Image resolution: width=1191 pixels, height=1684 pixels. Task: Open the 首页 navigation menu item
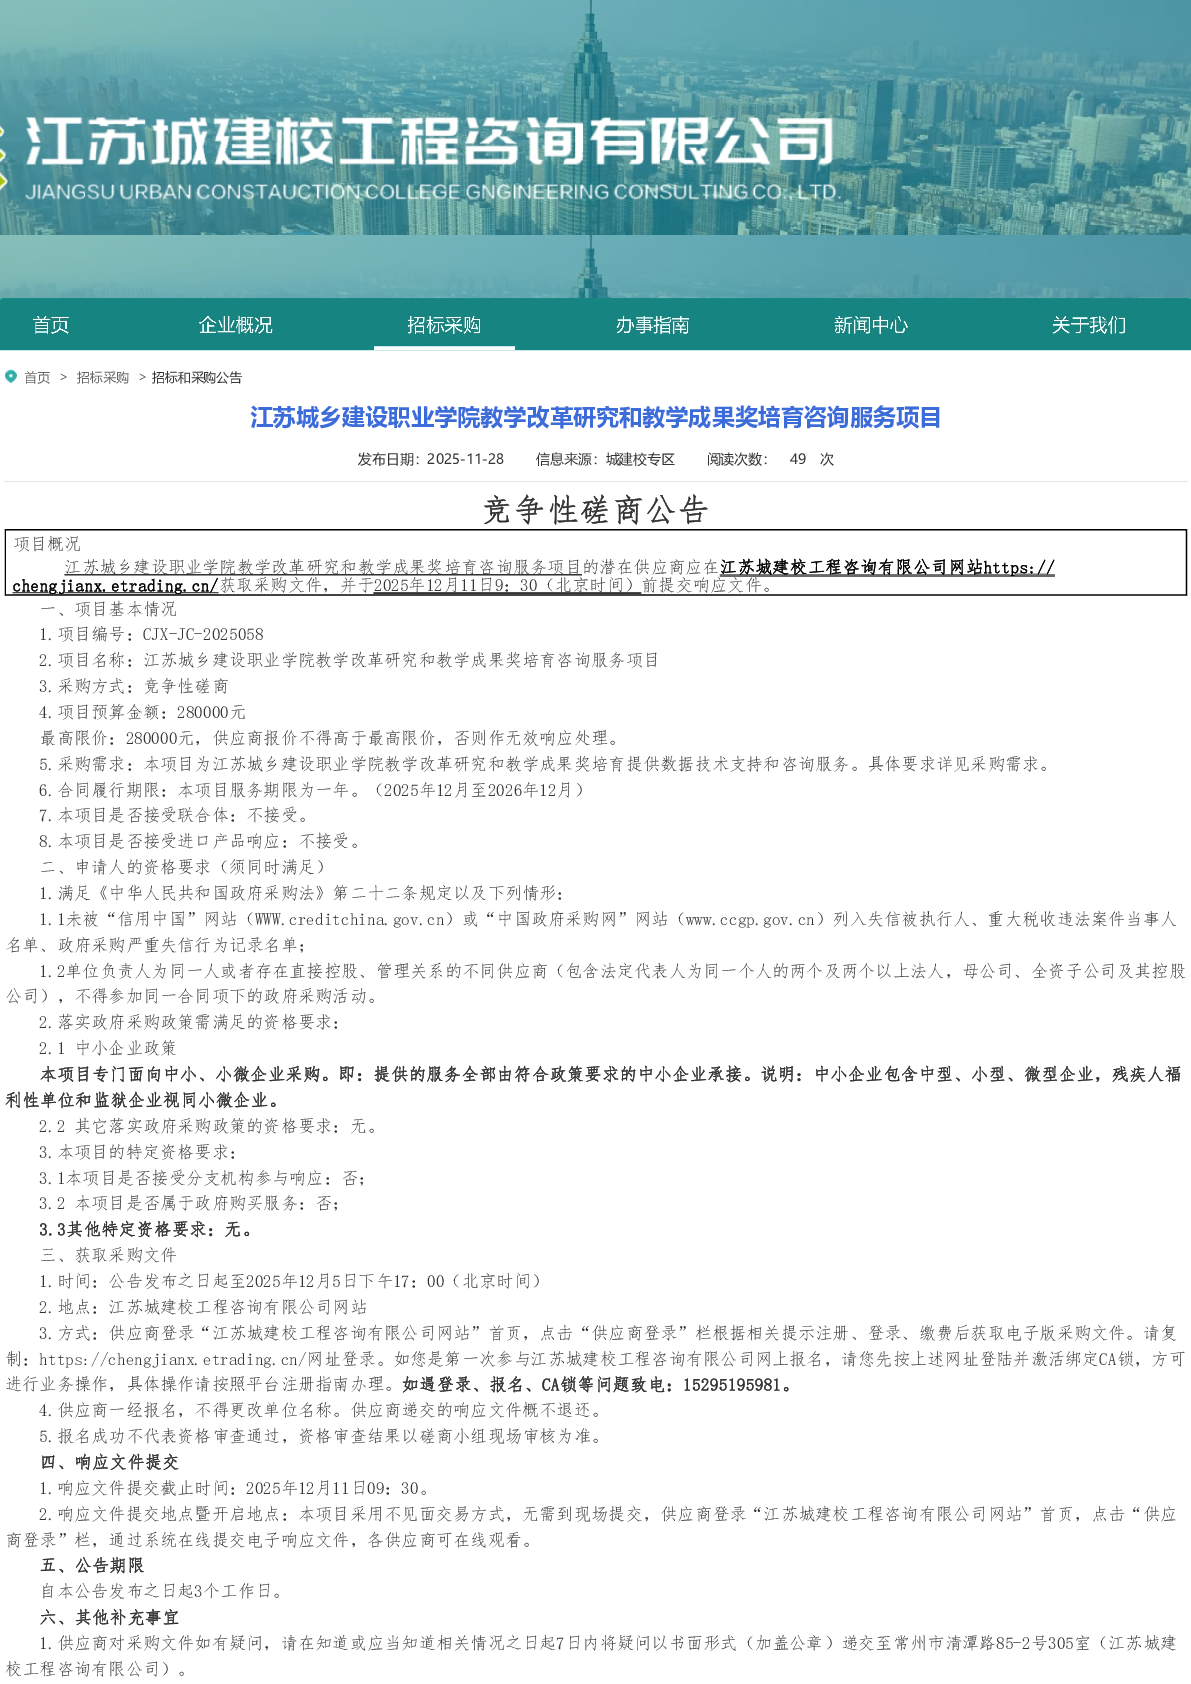click(x=51, y=325)
